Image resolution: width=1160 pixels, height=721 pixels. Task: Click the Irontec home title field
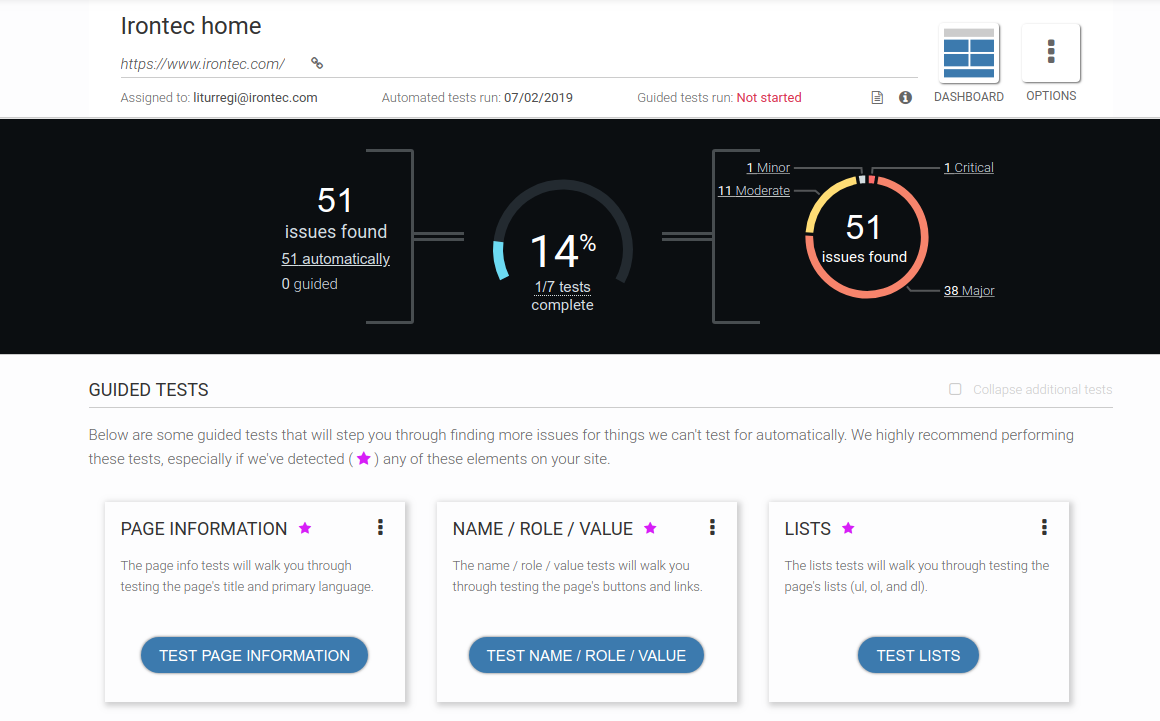(191, 26)
